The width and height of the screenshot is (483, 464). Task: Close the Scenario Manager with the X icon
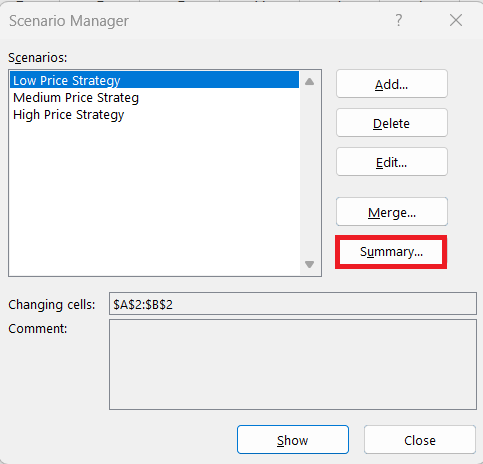pyautogui.click(x=456, y=20)
